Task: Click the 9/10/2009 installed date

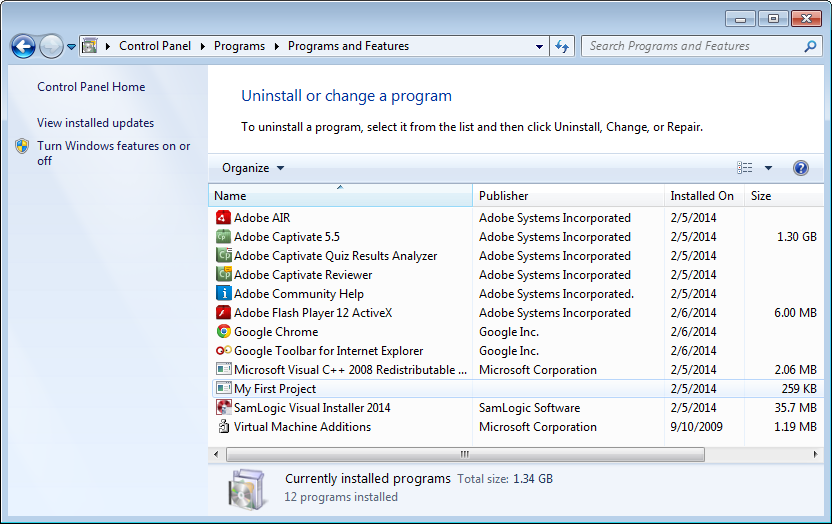Action: pos(696,427)
